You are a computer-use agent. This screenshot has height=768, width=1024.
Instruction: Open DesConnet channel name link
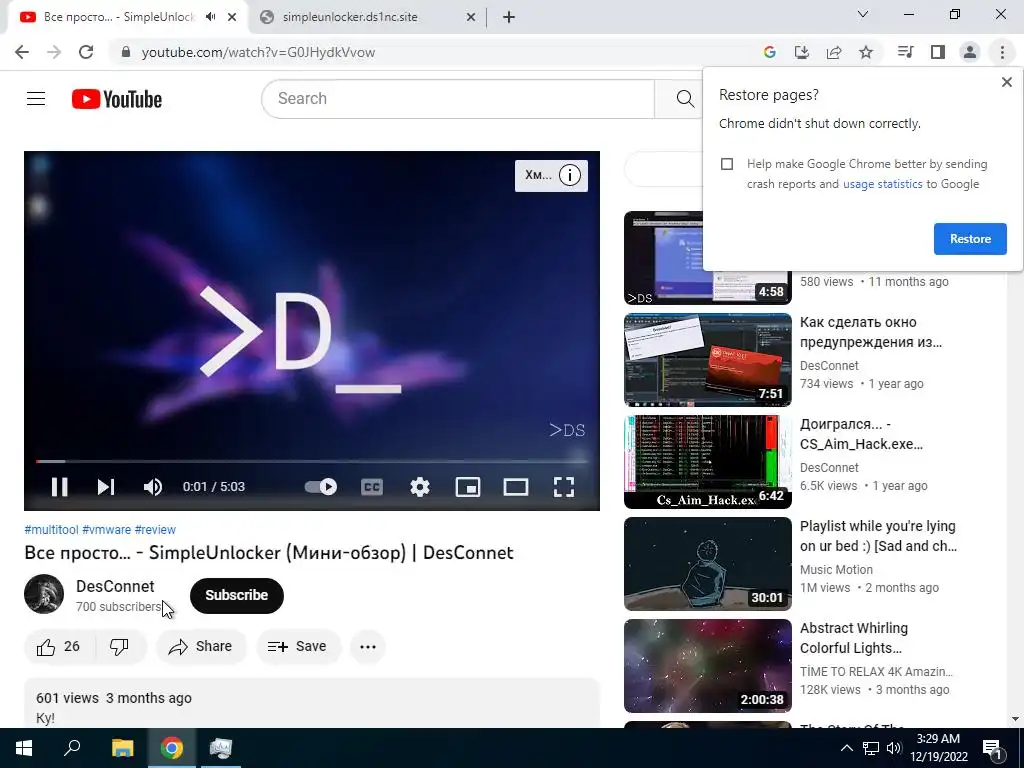(x=115, y=586)
